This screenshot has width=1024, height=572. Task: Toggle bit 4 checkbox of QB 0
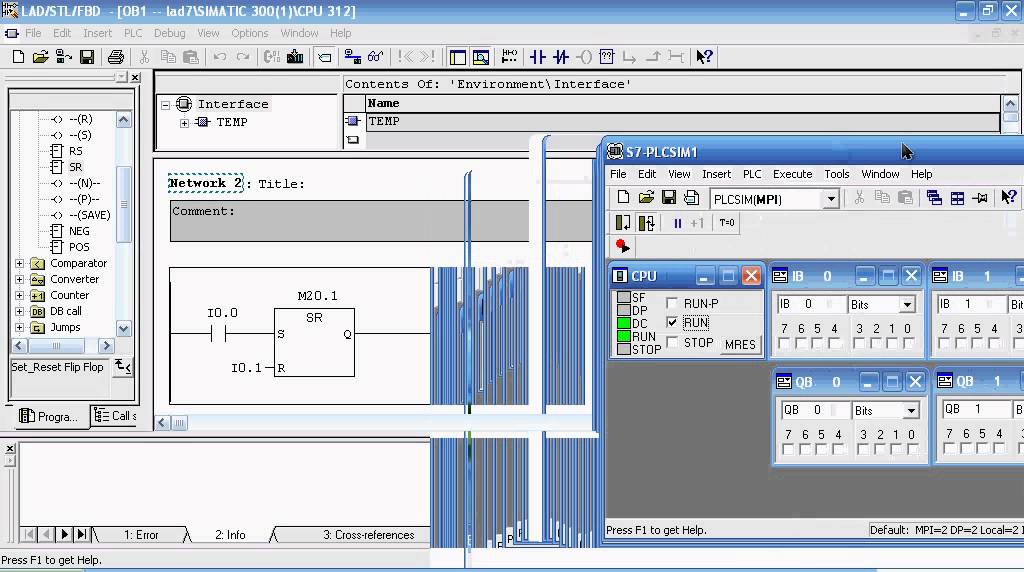tap(839, 449)
